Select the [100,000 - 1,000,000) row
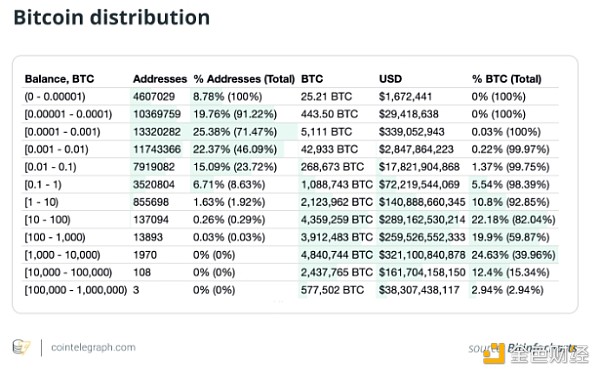This screenshot has height=375, width=600. [x=291, y=290]
